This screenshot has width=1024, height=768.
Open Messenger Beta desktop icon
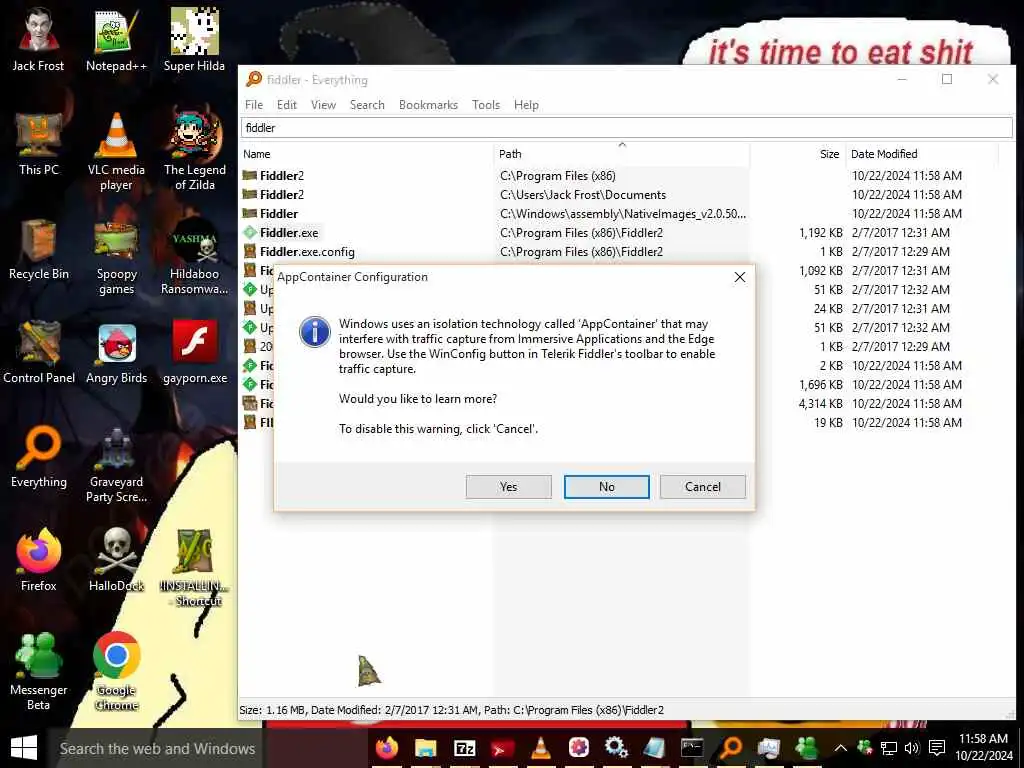[x=39, y=669]
